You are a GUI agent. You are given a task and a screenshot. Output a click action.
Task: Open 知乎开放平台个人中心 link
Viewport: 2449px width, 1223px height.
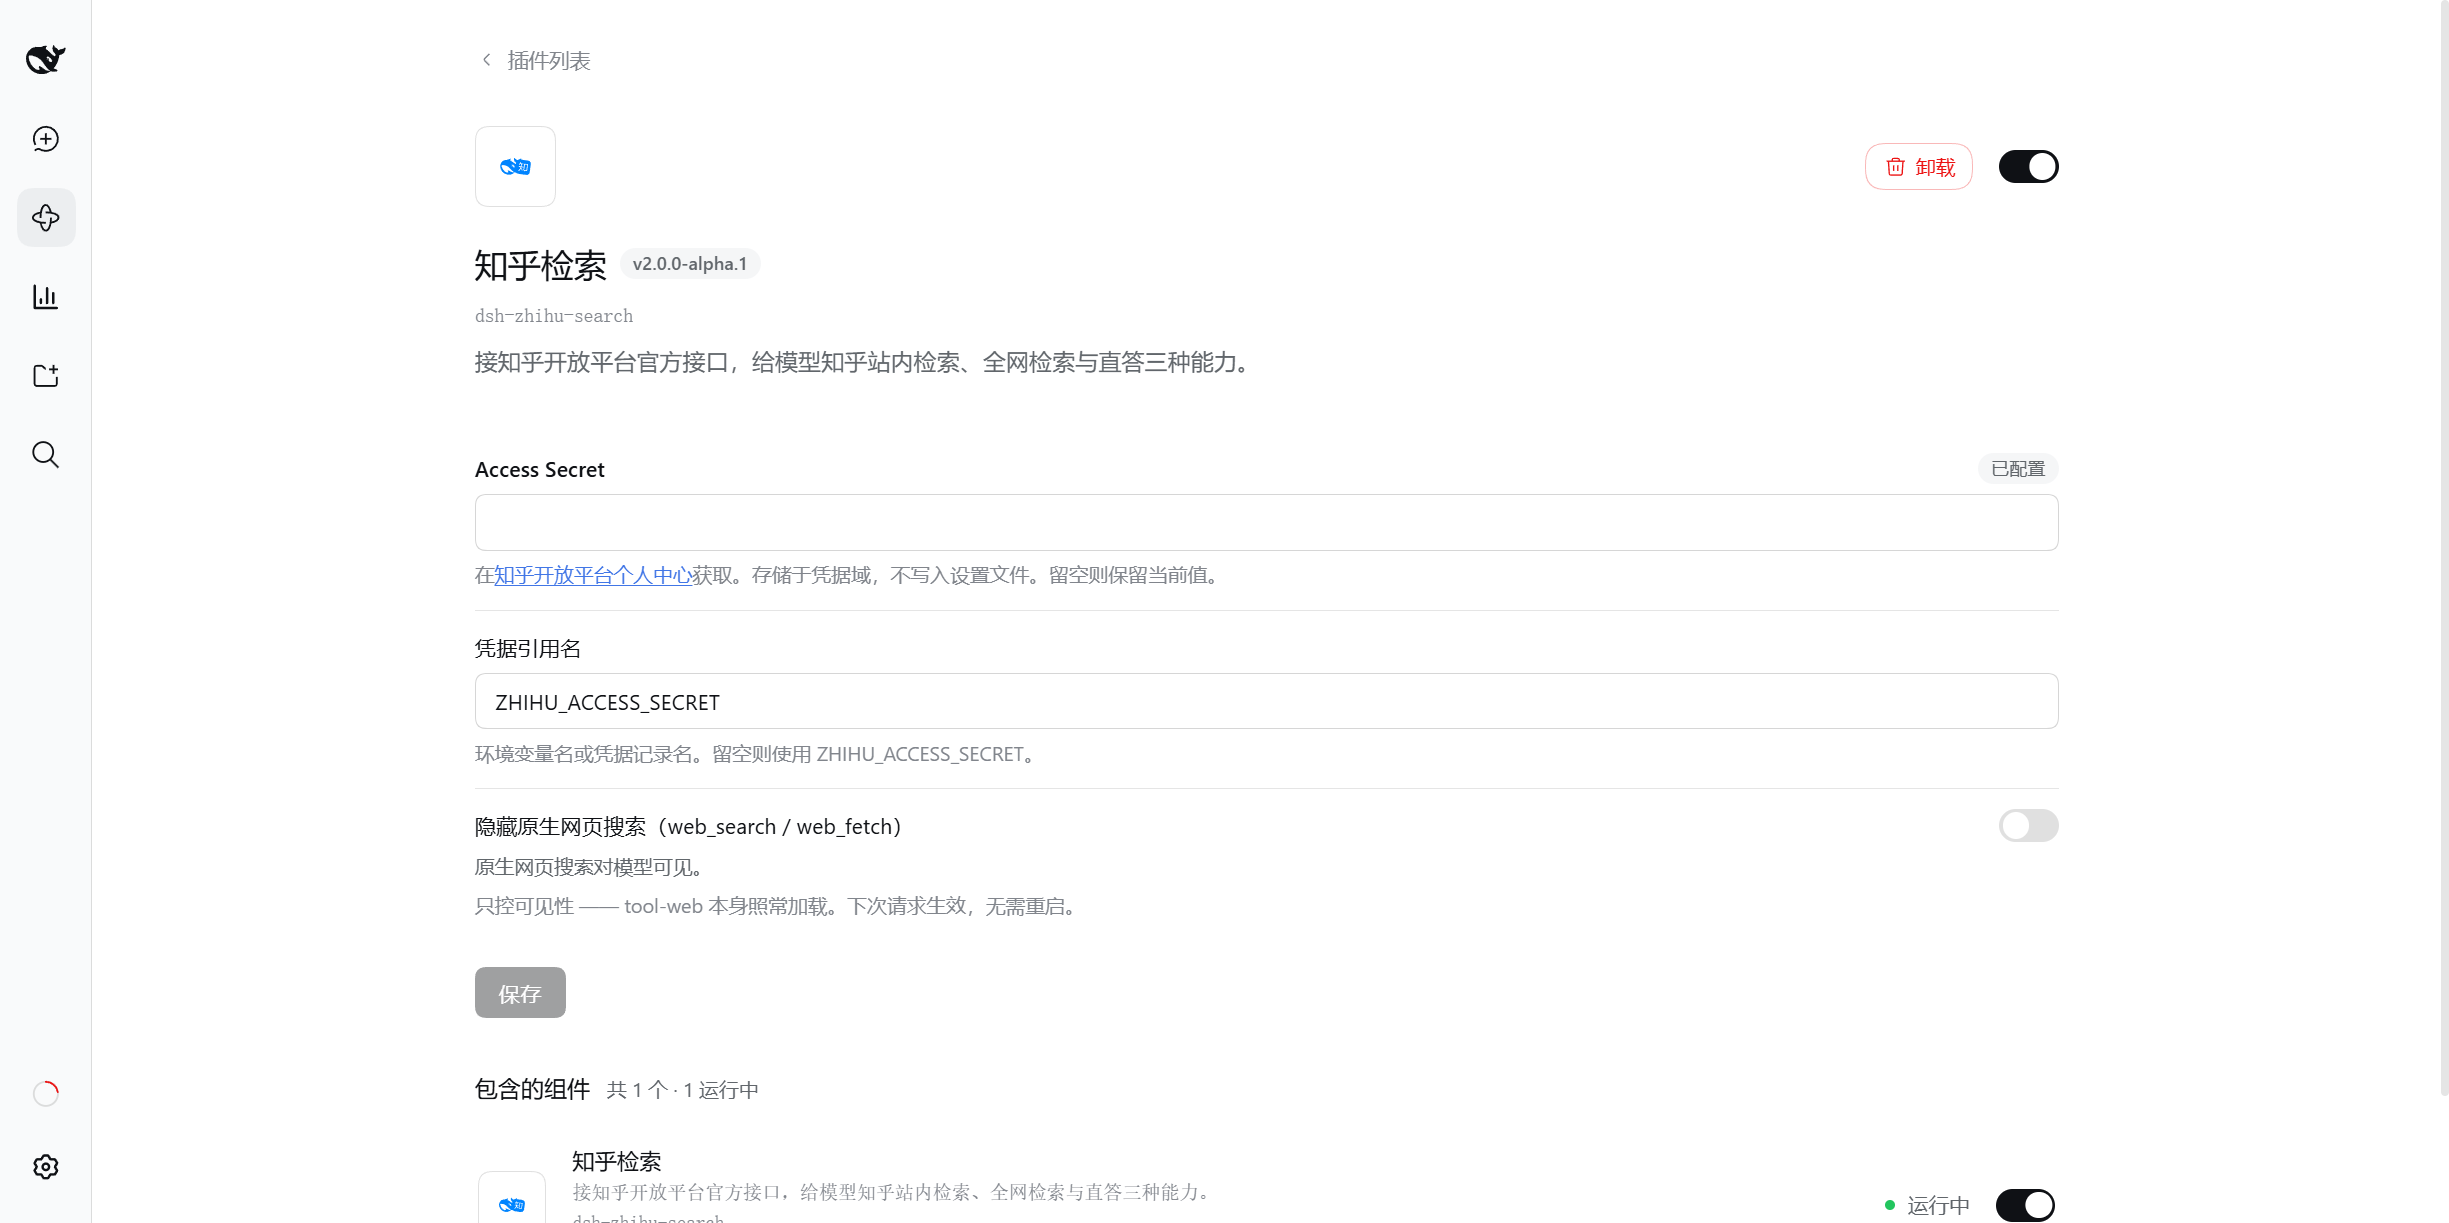pyautogui.click(x=593, y=576)
